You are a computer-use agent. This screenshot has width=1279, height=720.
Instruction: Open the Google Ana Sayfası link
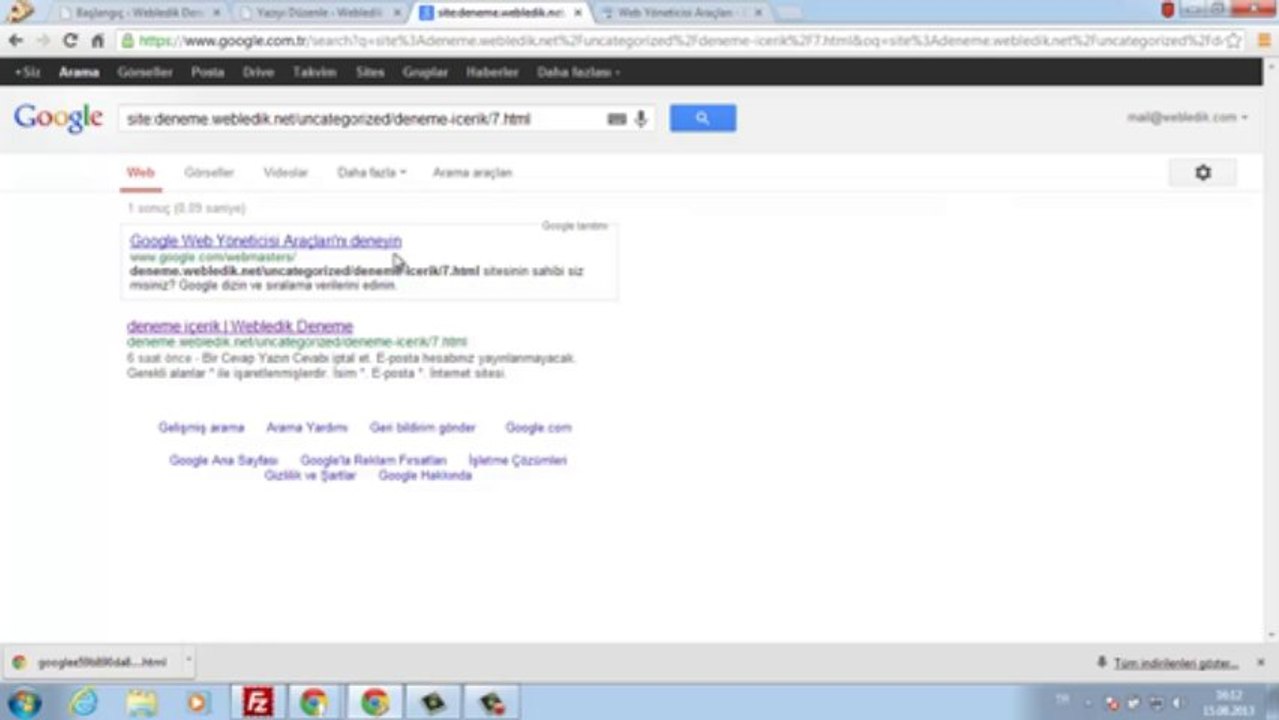coord(223,461)
